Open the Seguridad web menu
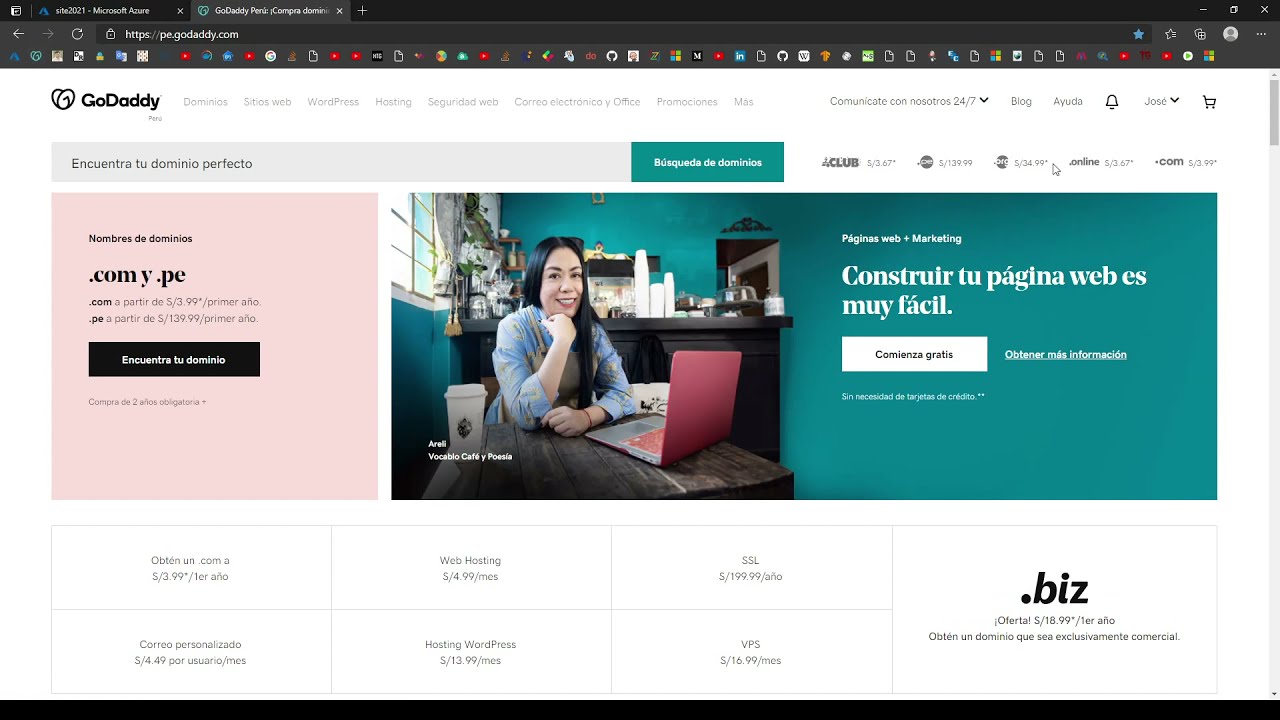Screen dimensions: 1280x720 463,102
